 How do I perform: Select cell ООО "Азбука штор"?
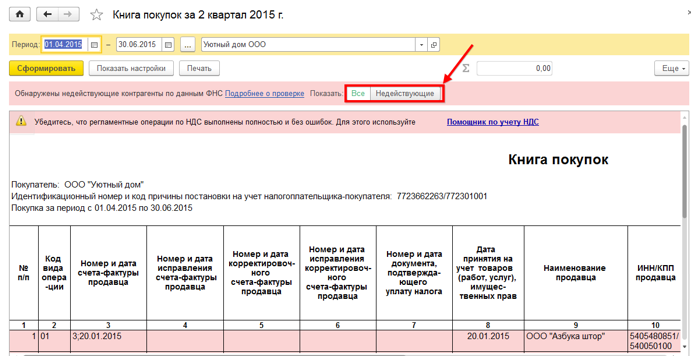pyautogui.click(x=576, y=341)
